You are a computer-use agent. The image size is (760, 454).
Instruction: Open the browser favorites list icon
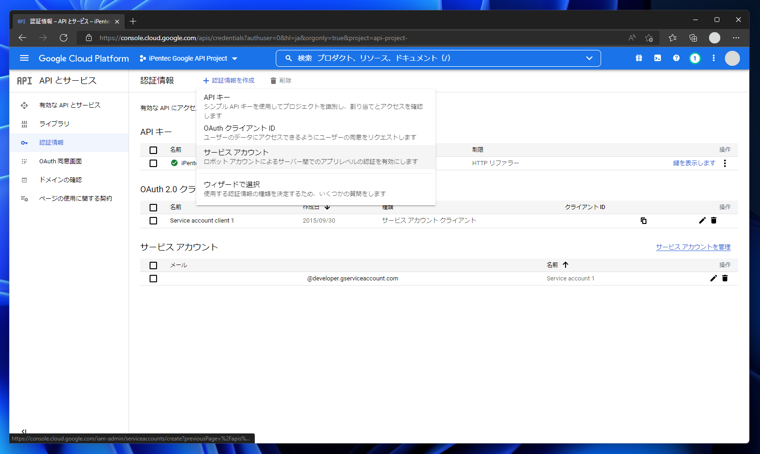[x=672, y=38]
